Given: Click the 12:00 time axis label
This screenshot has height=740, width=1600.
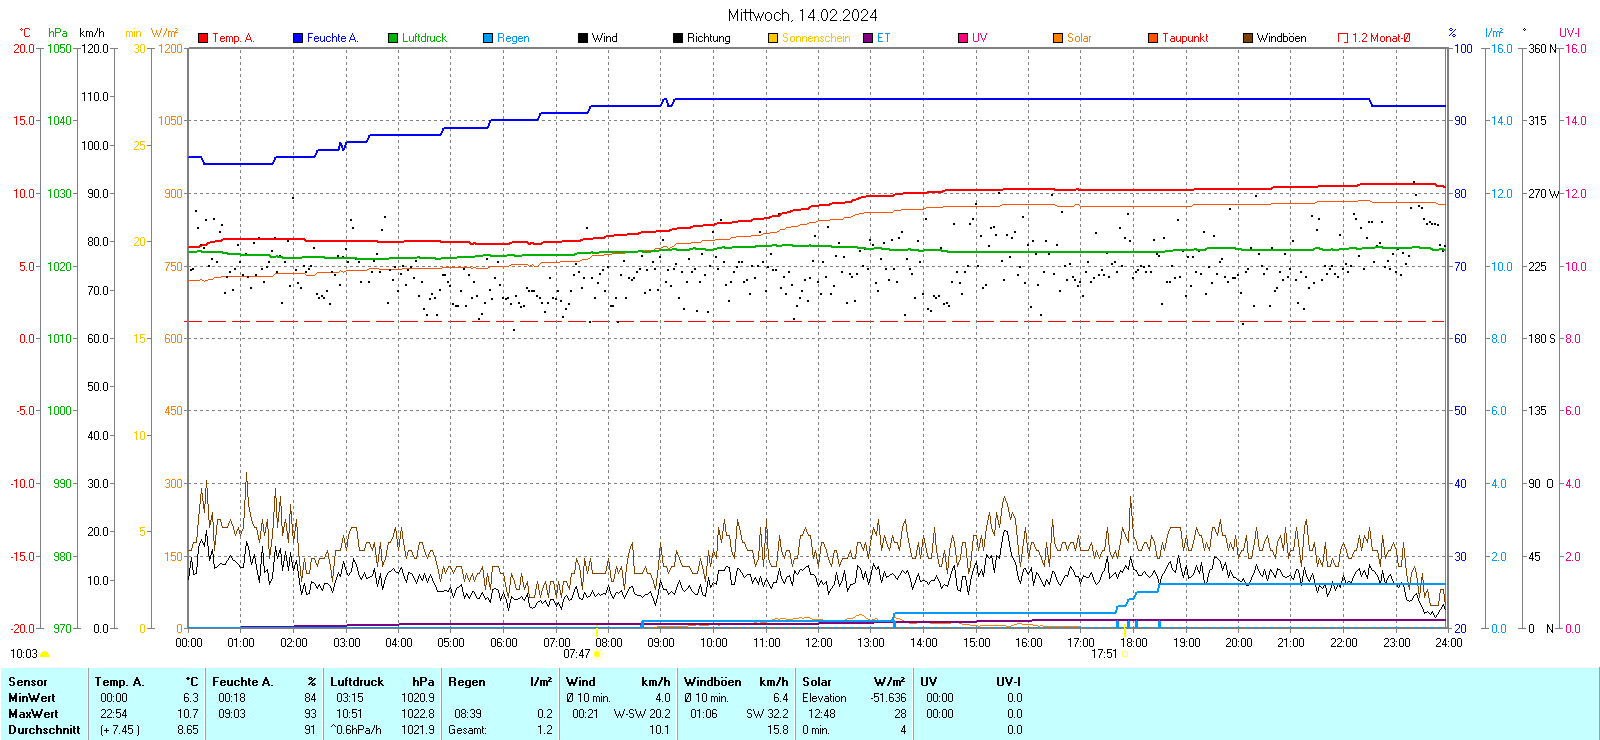Looking at the screenshot, I should (x=819, y=643).
